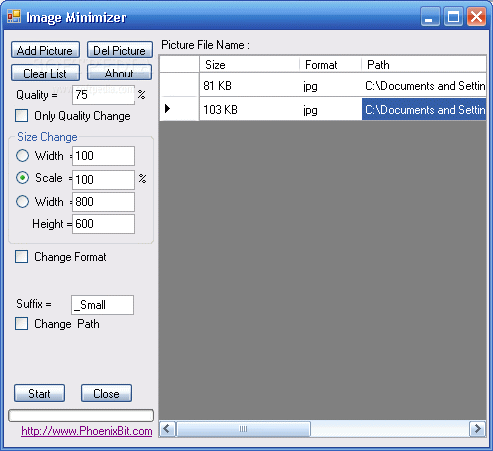Select the 103 KB size cell
This screenshot has height=451, width=493.
point(249,109)
